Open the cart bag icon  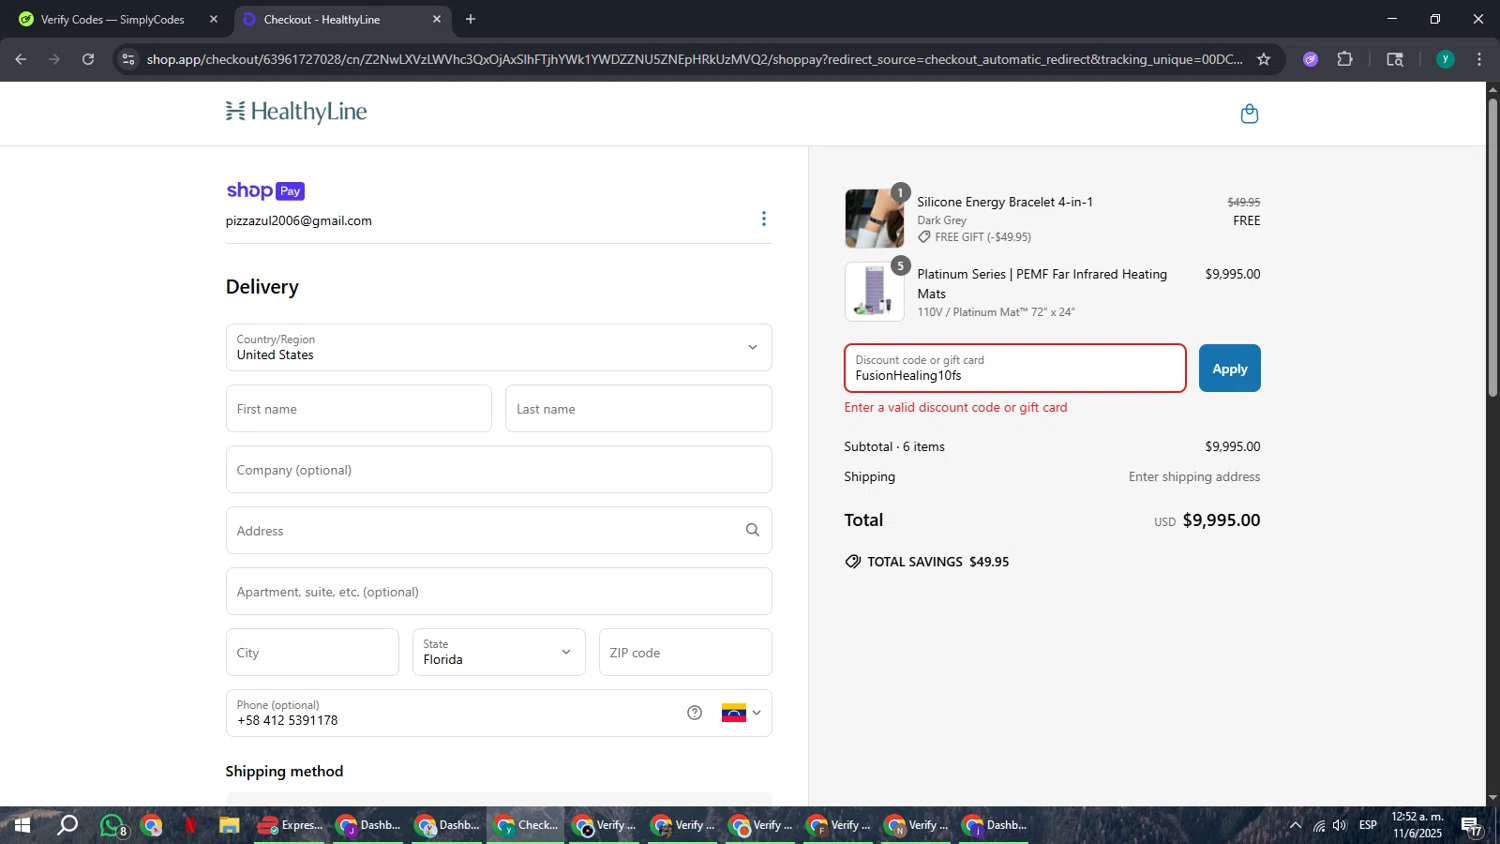tap(1249, 113)
